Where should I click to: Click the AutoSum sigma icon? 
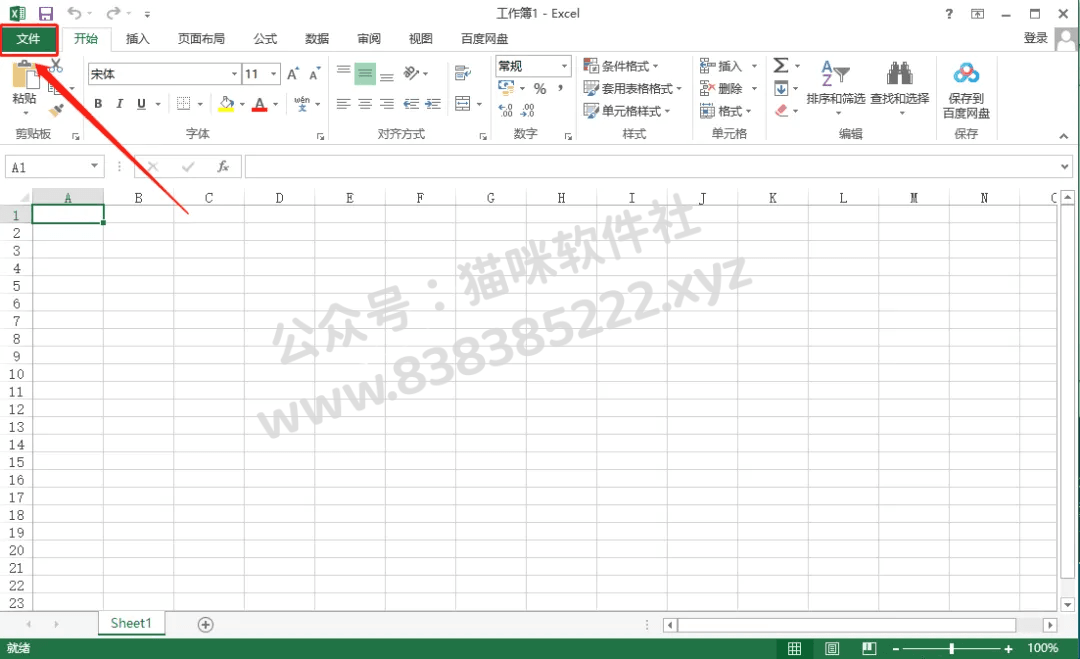click(780, 65)
